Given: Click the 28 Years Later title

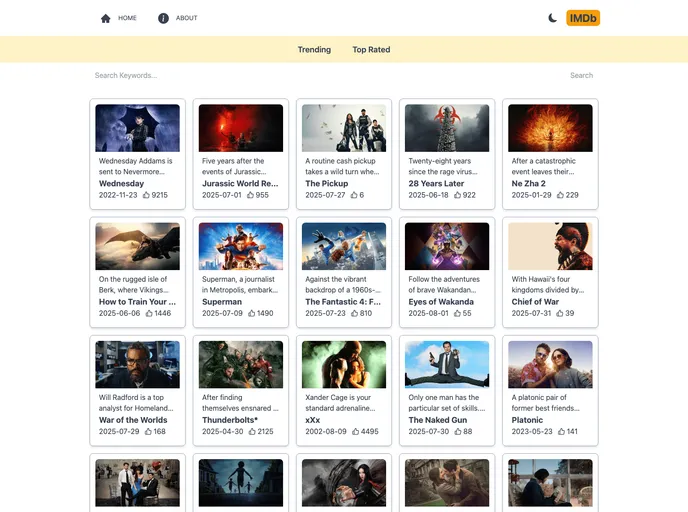Looking at the screenshot, I should tap(436, 183).
